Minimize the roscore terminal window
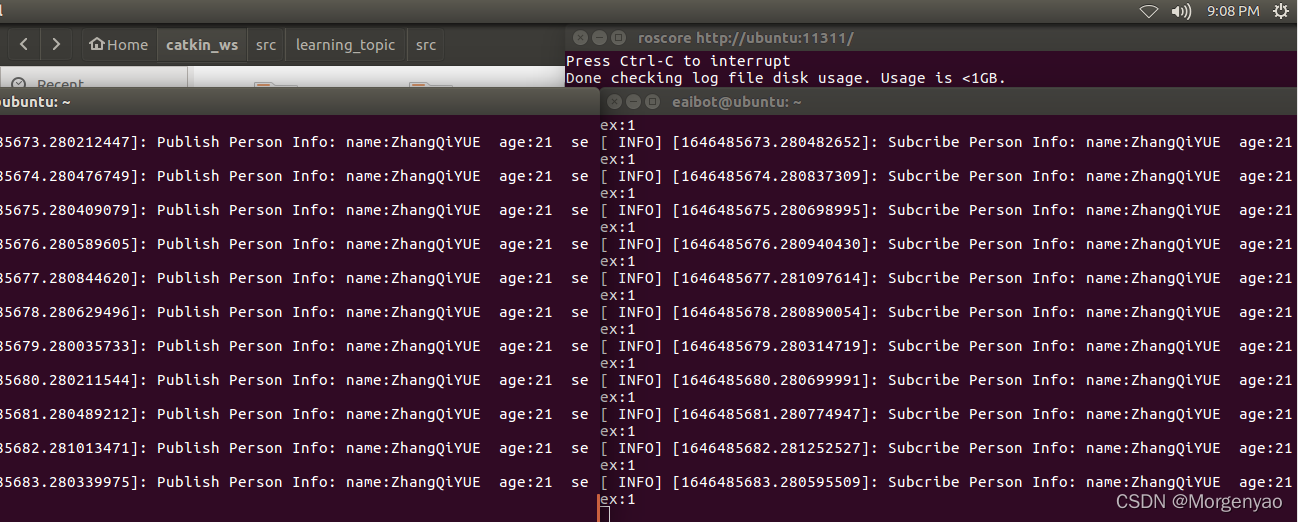Screen dimensions: 1298x522 click(x=599, y=38)
